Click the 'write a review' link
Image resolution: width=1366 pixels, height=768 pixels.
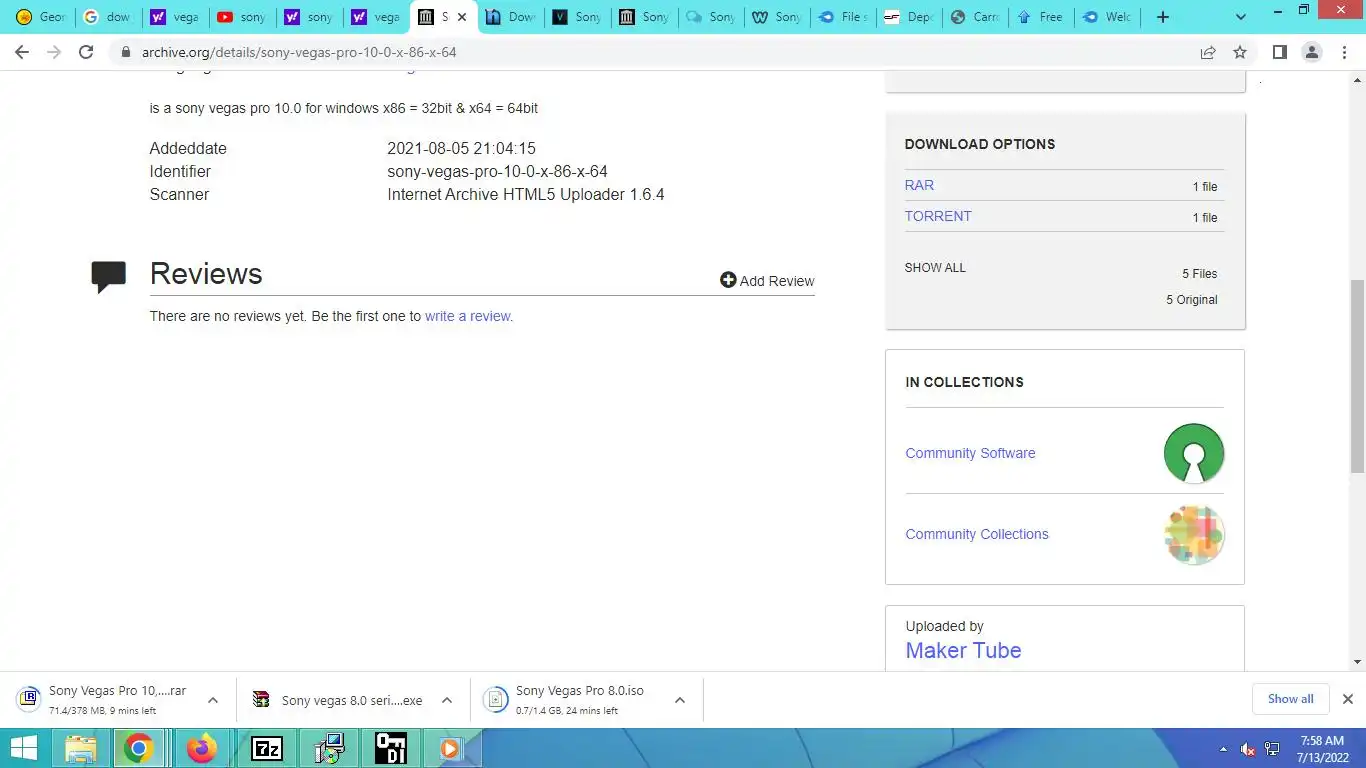click(469, 316)
